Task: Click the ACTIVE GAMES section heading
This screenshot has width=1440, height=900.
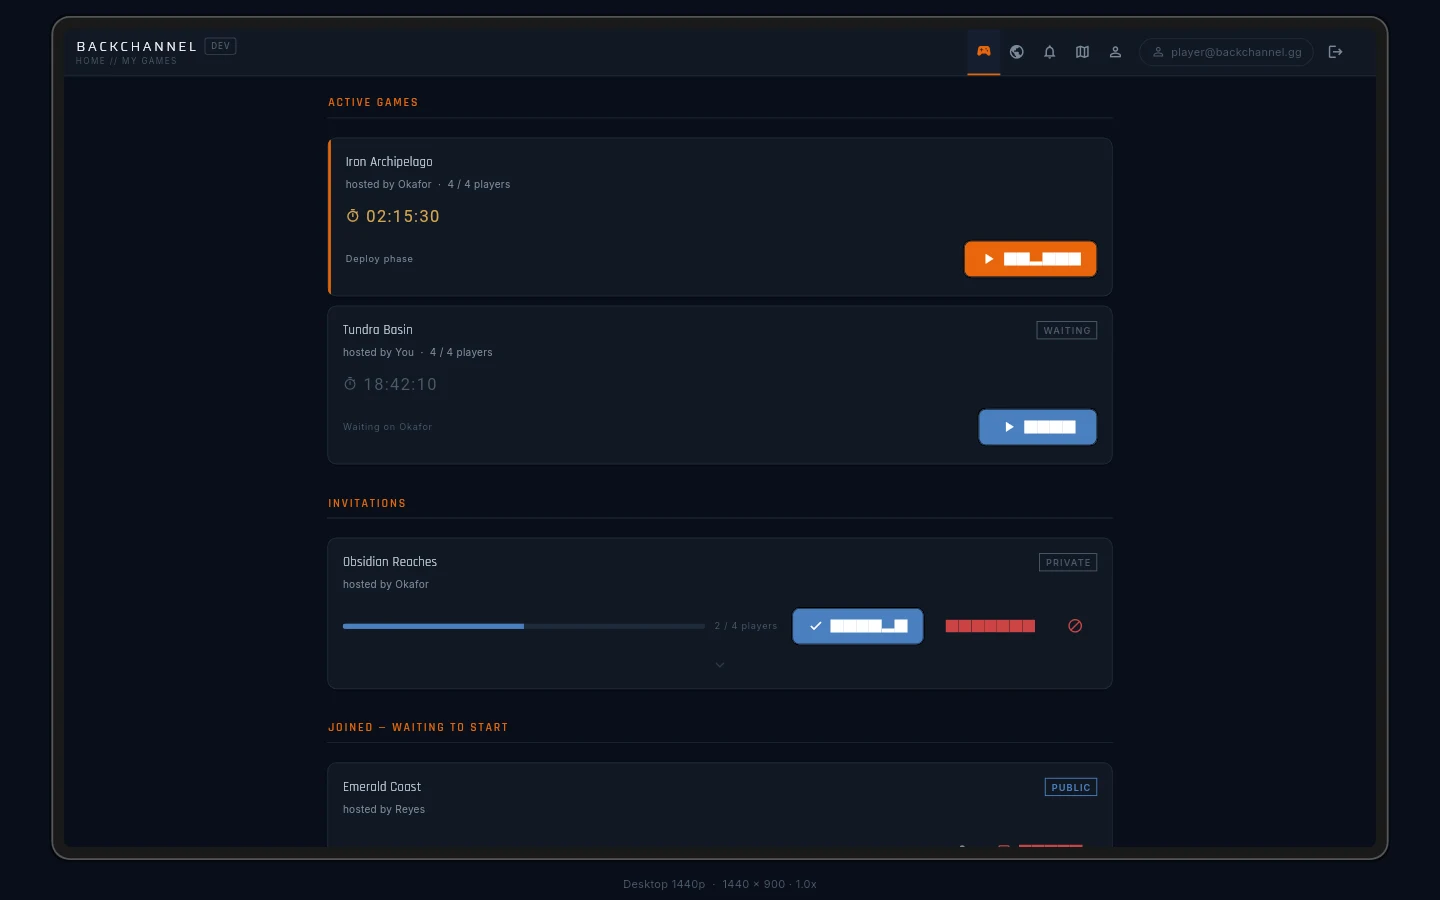Action: (373, 102)
